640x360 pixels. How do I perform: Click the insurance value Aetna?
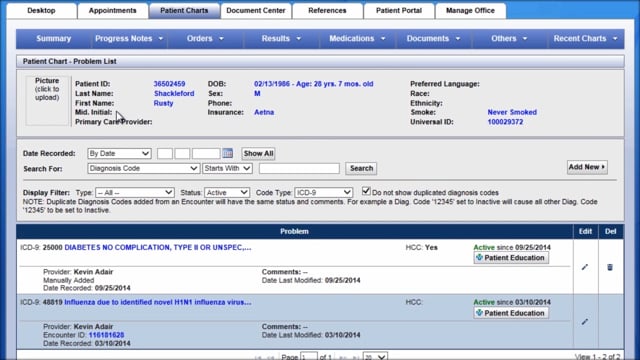[264, 112]
